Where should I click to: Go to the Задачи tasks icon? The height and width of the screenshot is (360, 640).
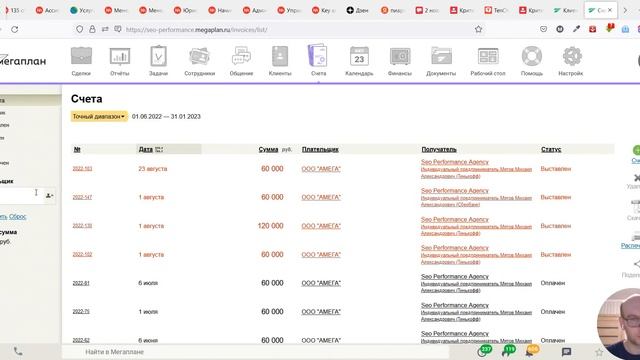158,56
